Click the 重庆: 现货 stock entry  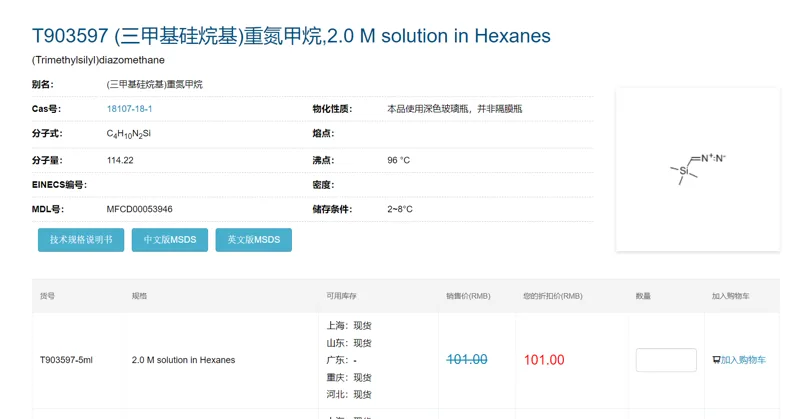pos(349,378)
